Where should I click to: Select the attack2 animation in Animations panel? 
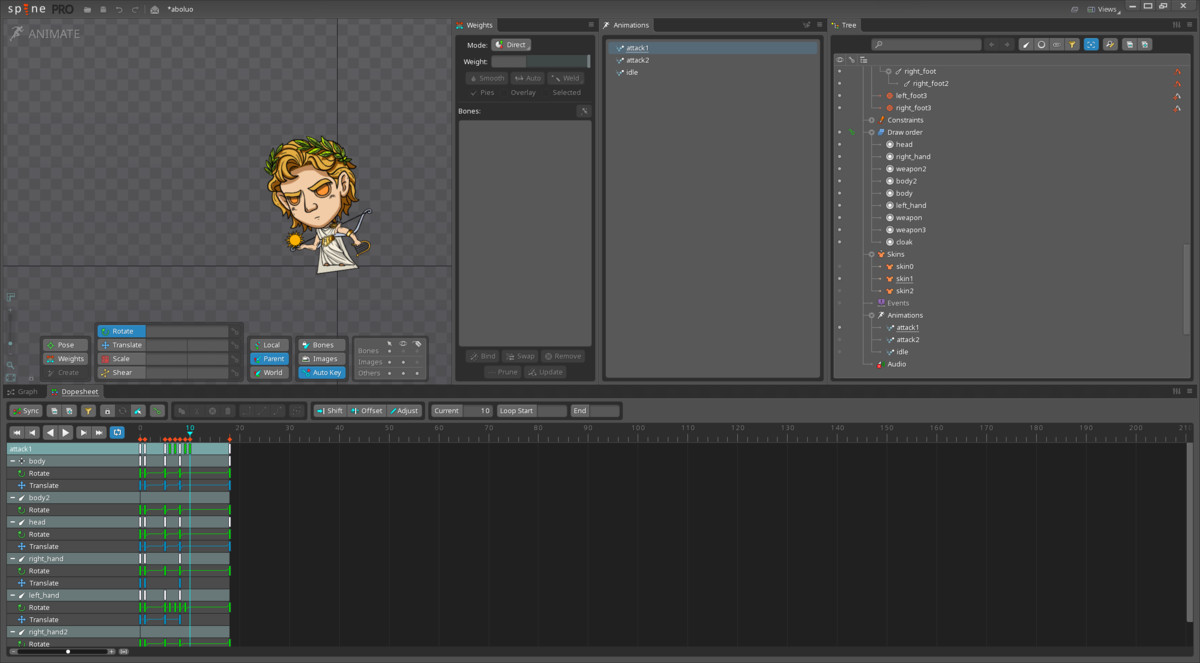pos(712,60)
